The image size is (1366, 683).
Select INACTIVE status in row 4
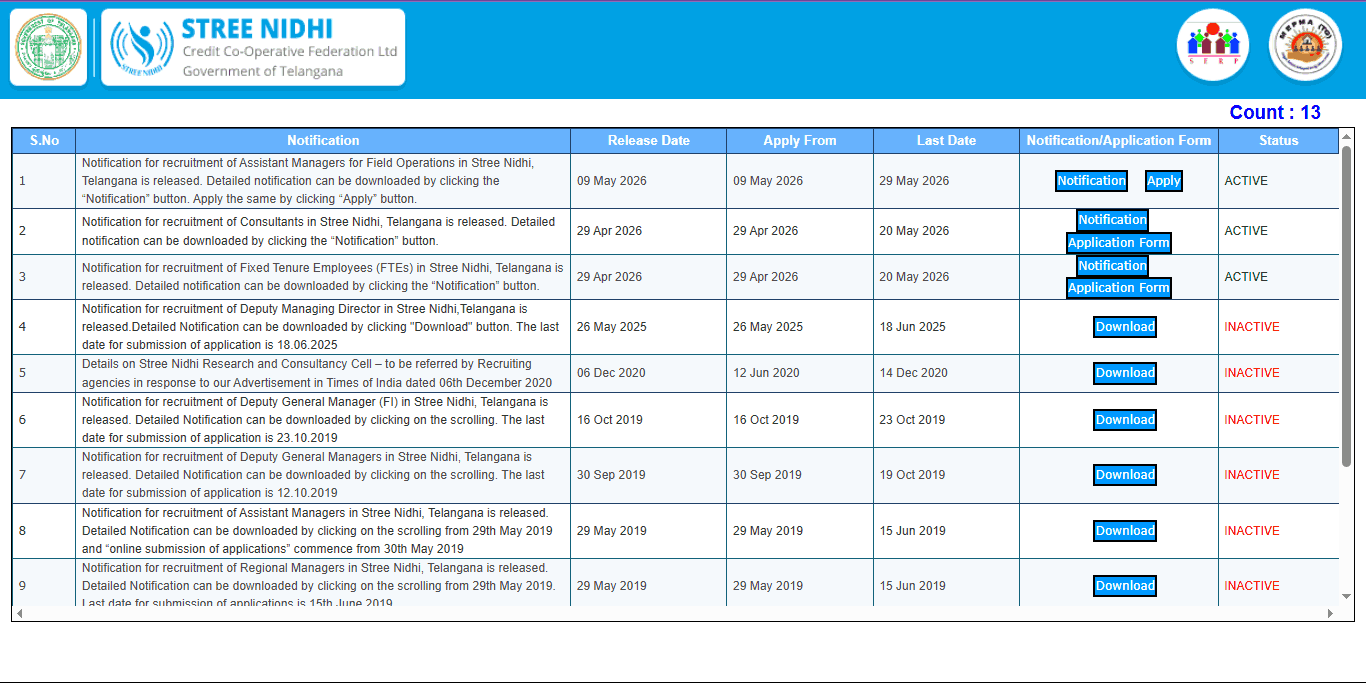click(1252, 327)
